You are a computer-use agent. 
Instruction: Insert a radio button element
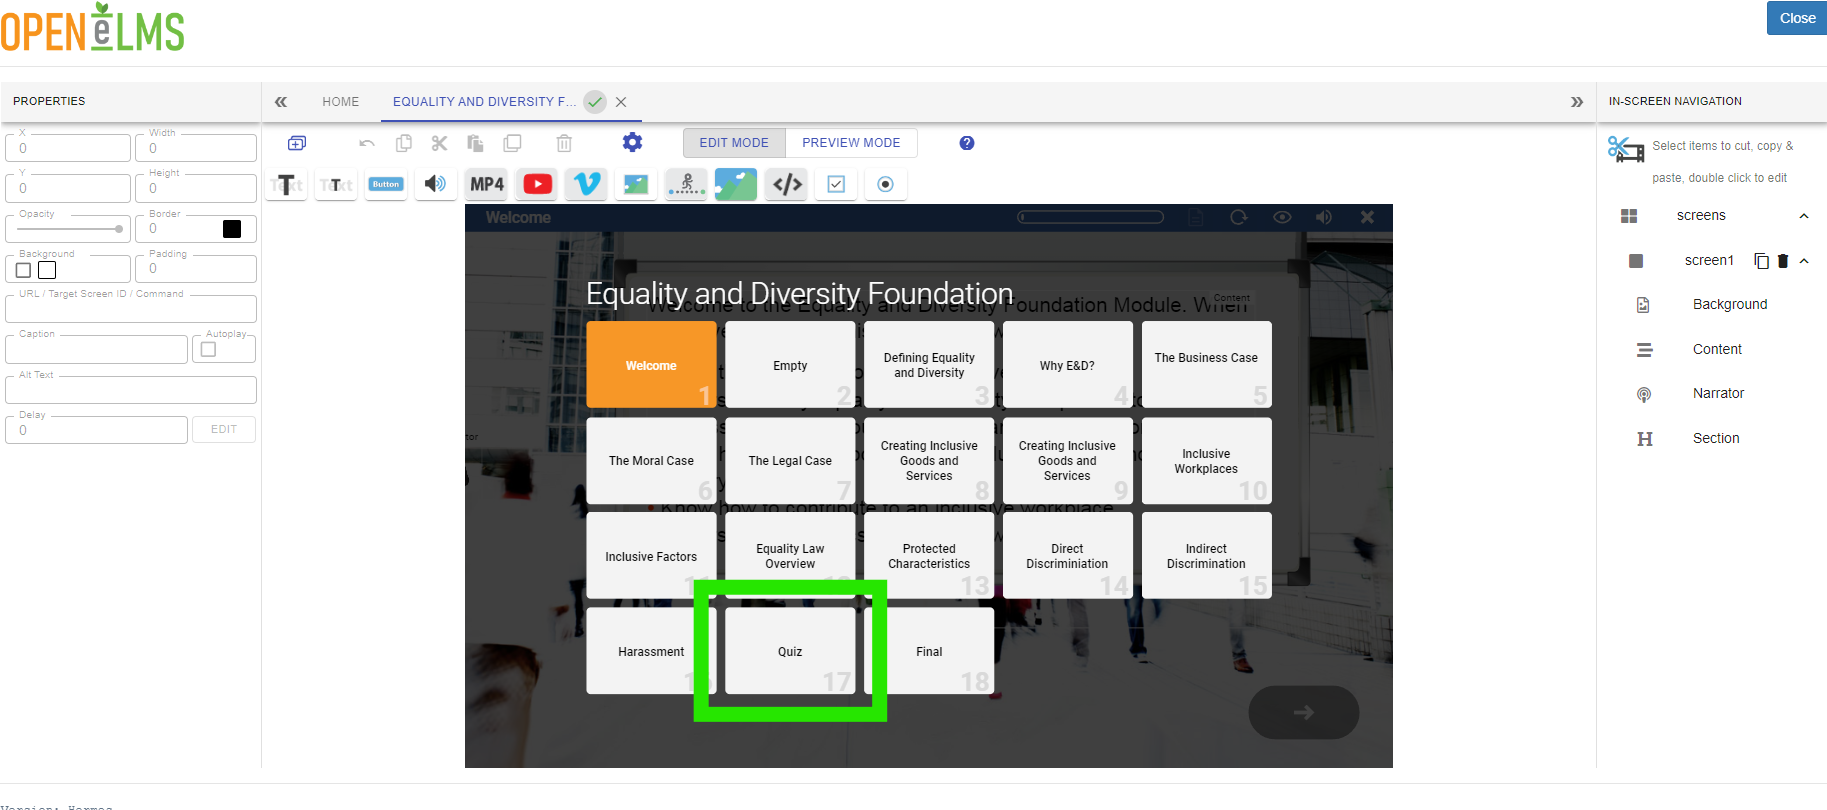885,184
